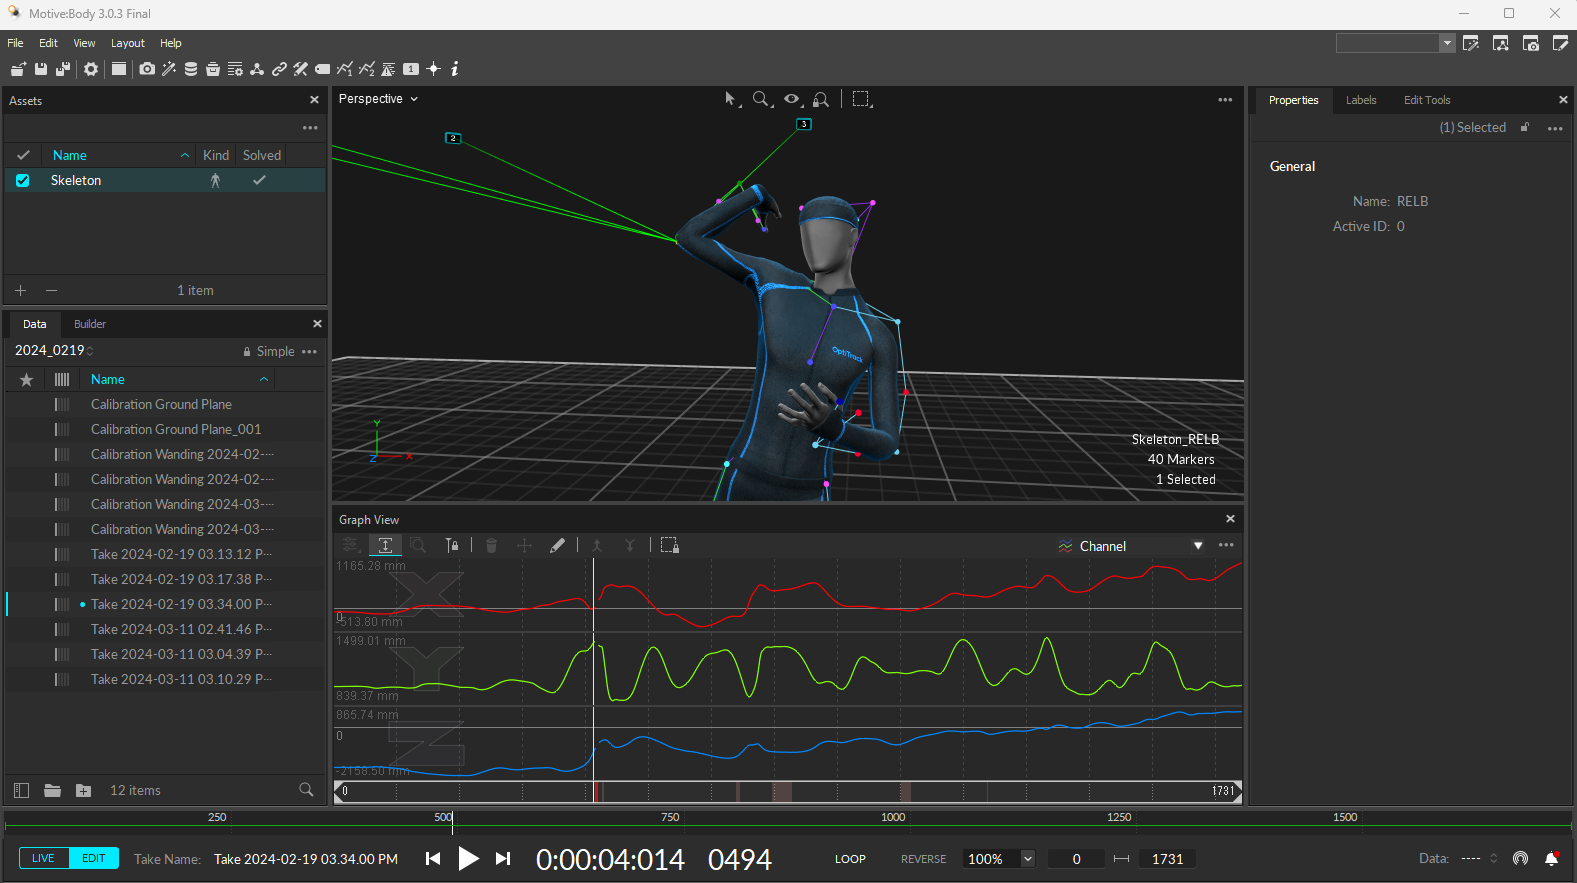Switch to the Builder tab
Viewport: 1577px width, 883px height.
(x=90, y=324)
